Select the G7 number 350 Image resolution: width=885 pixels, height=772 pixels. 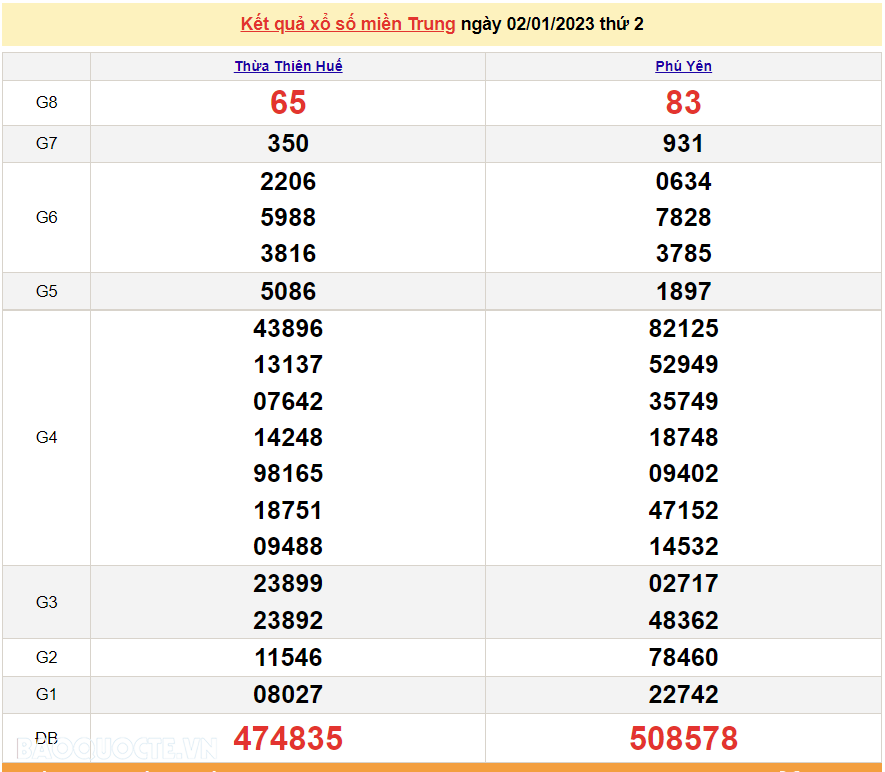tap(287, 143)
